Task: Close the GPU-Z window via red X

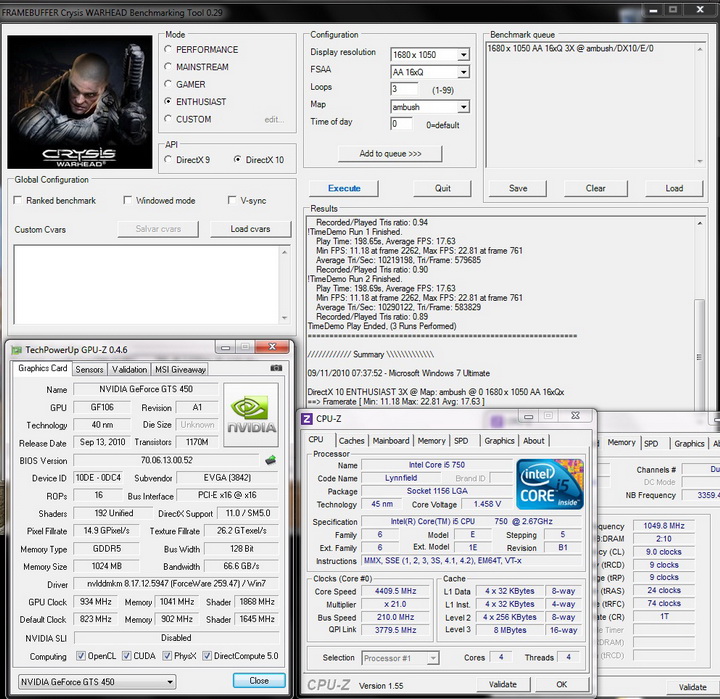Action: click(272, 347)
